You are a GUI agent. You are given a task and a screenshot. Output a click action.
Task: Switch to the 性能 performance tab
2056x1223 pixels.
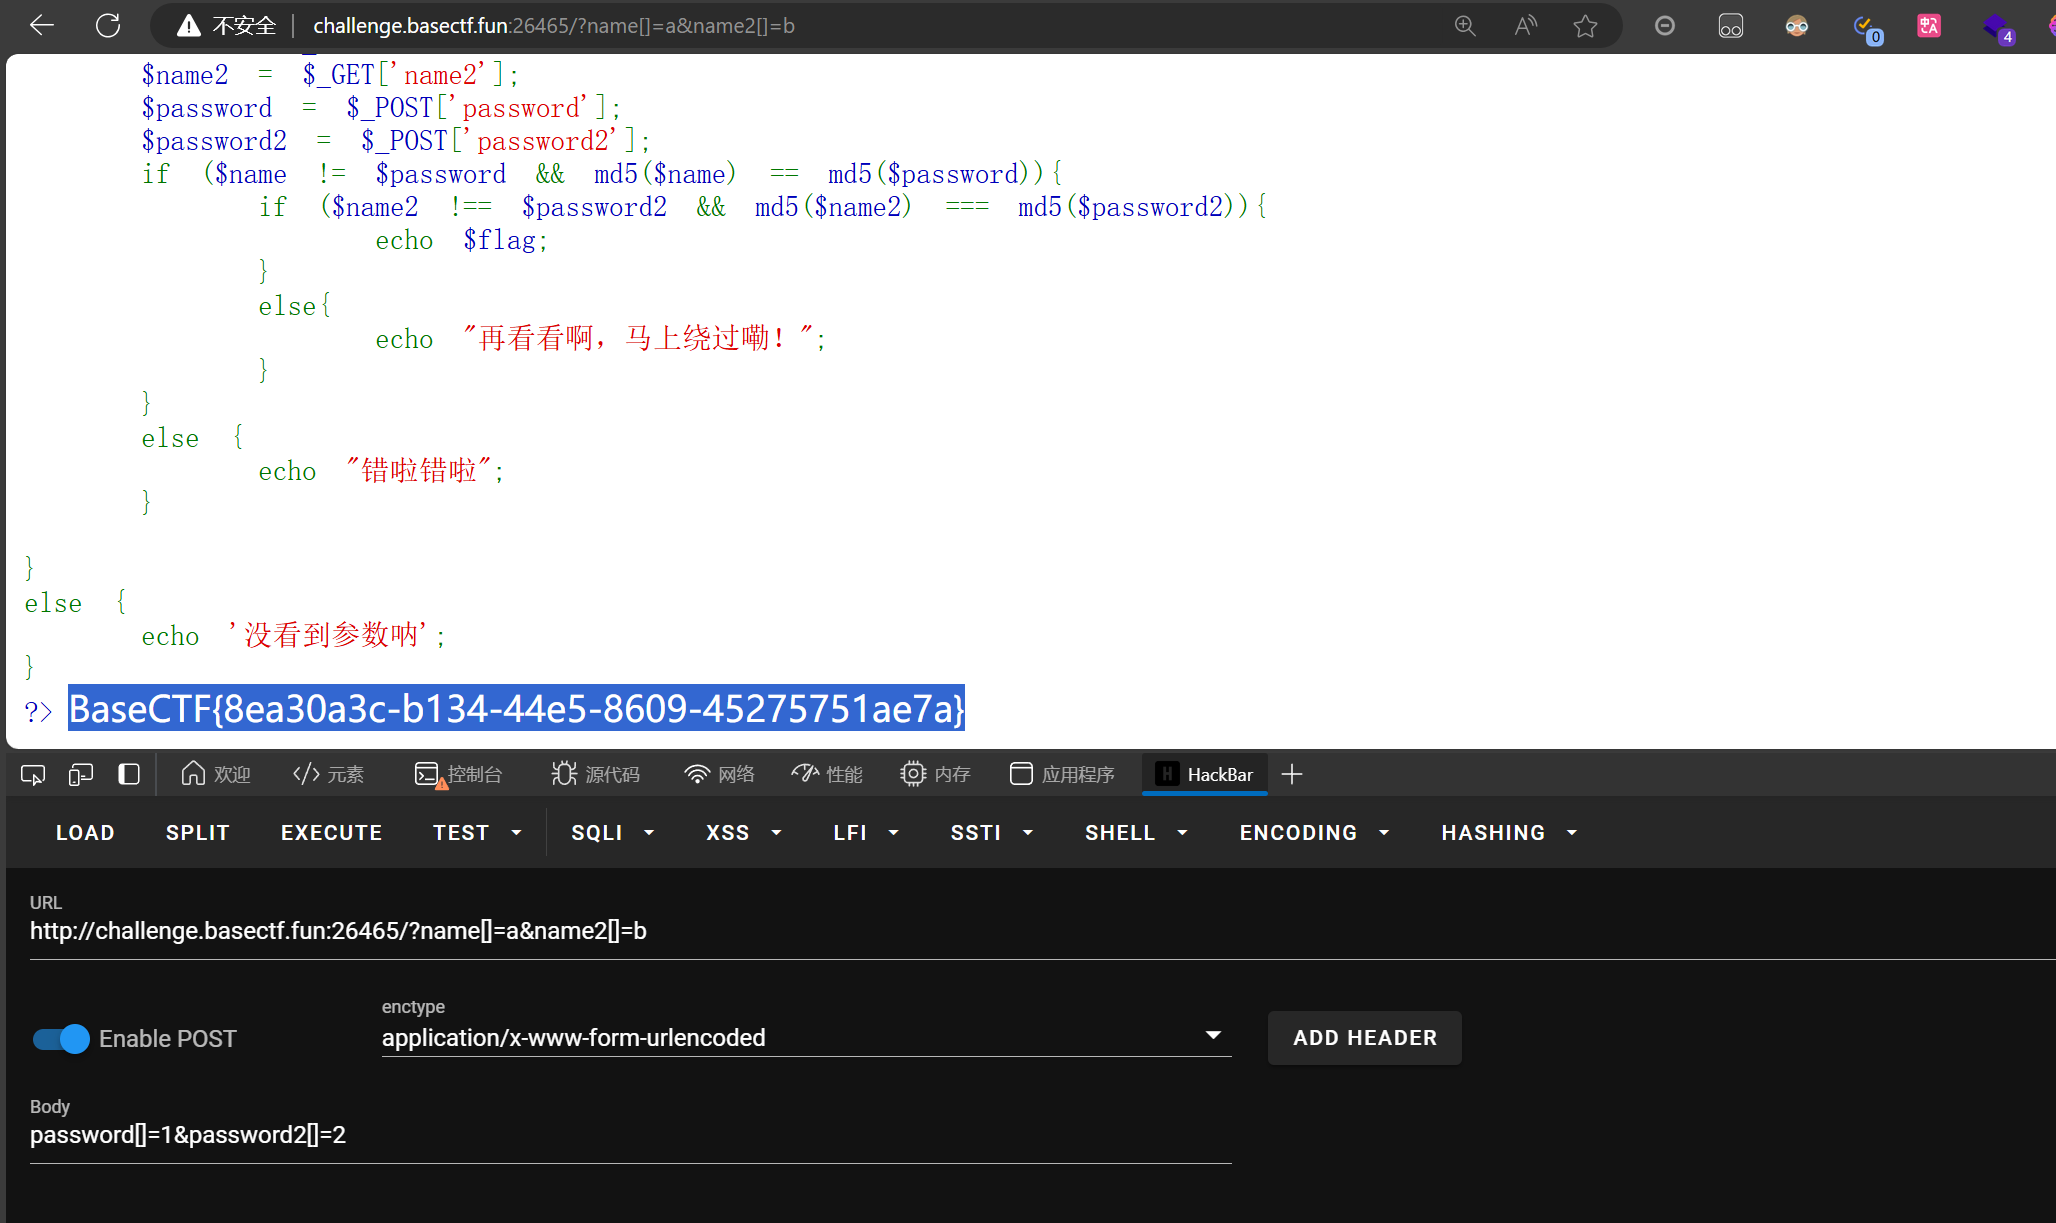click(x=827, y=774)
